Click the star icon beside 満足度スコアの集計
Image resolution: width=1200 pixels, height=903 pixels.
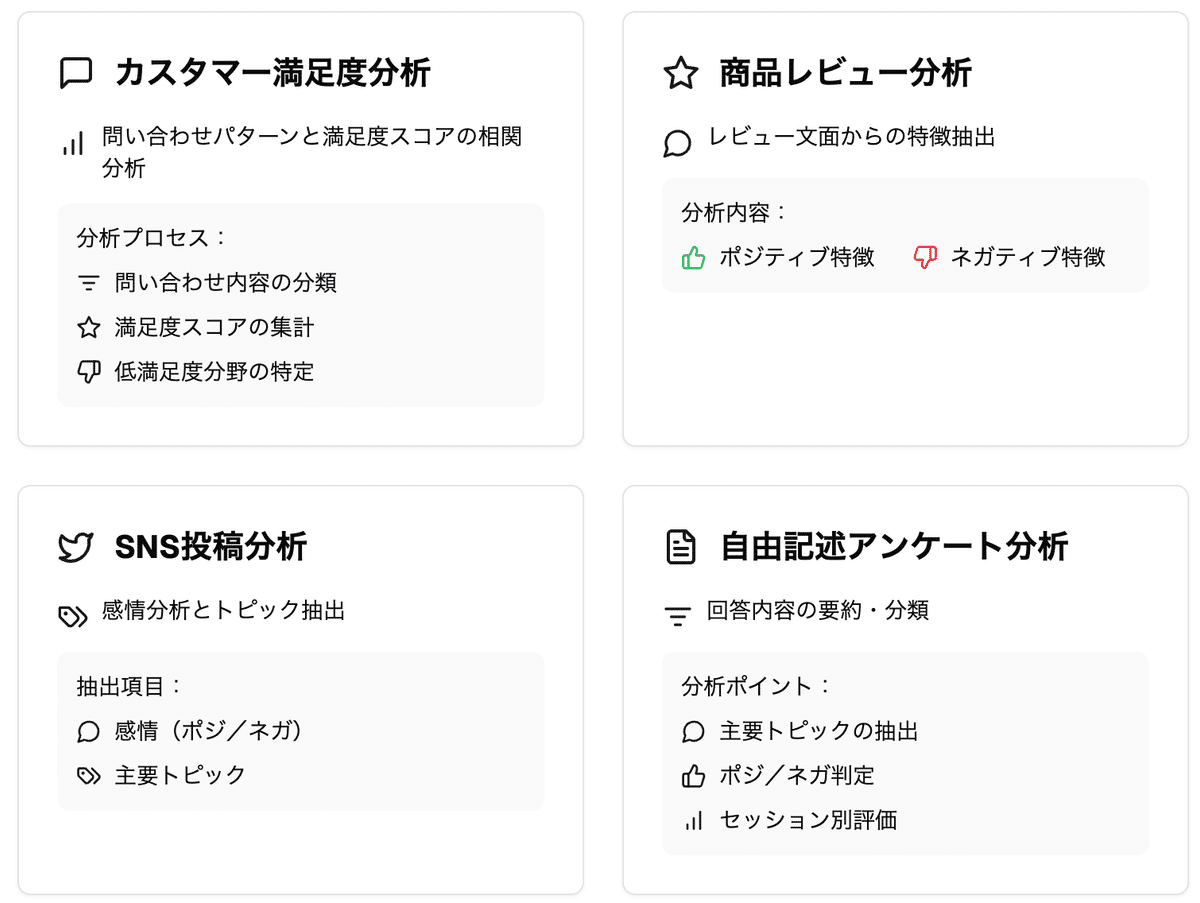click(x=89, y=328)
